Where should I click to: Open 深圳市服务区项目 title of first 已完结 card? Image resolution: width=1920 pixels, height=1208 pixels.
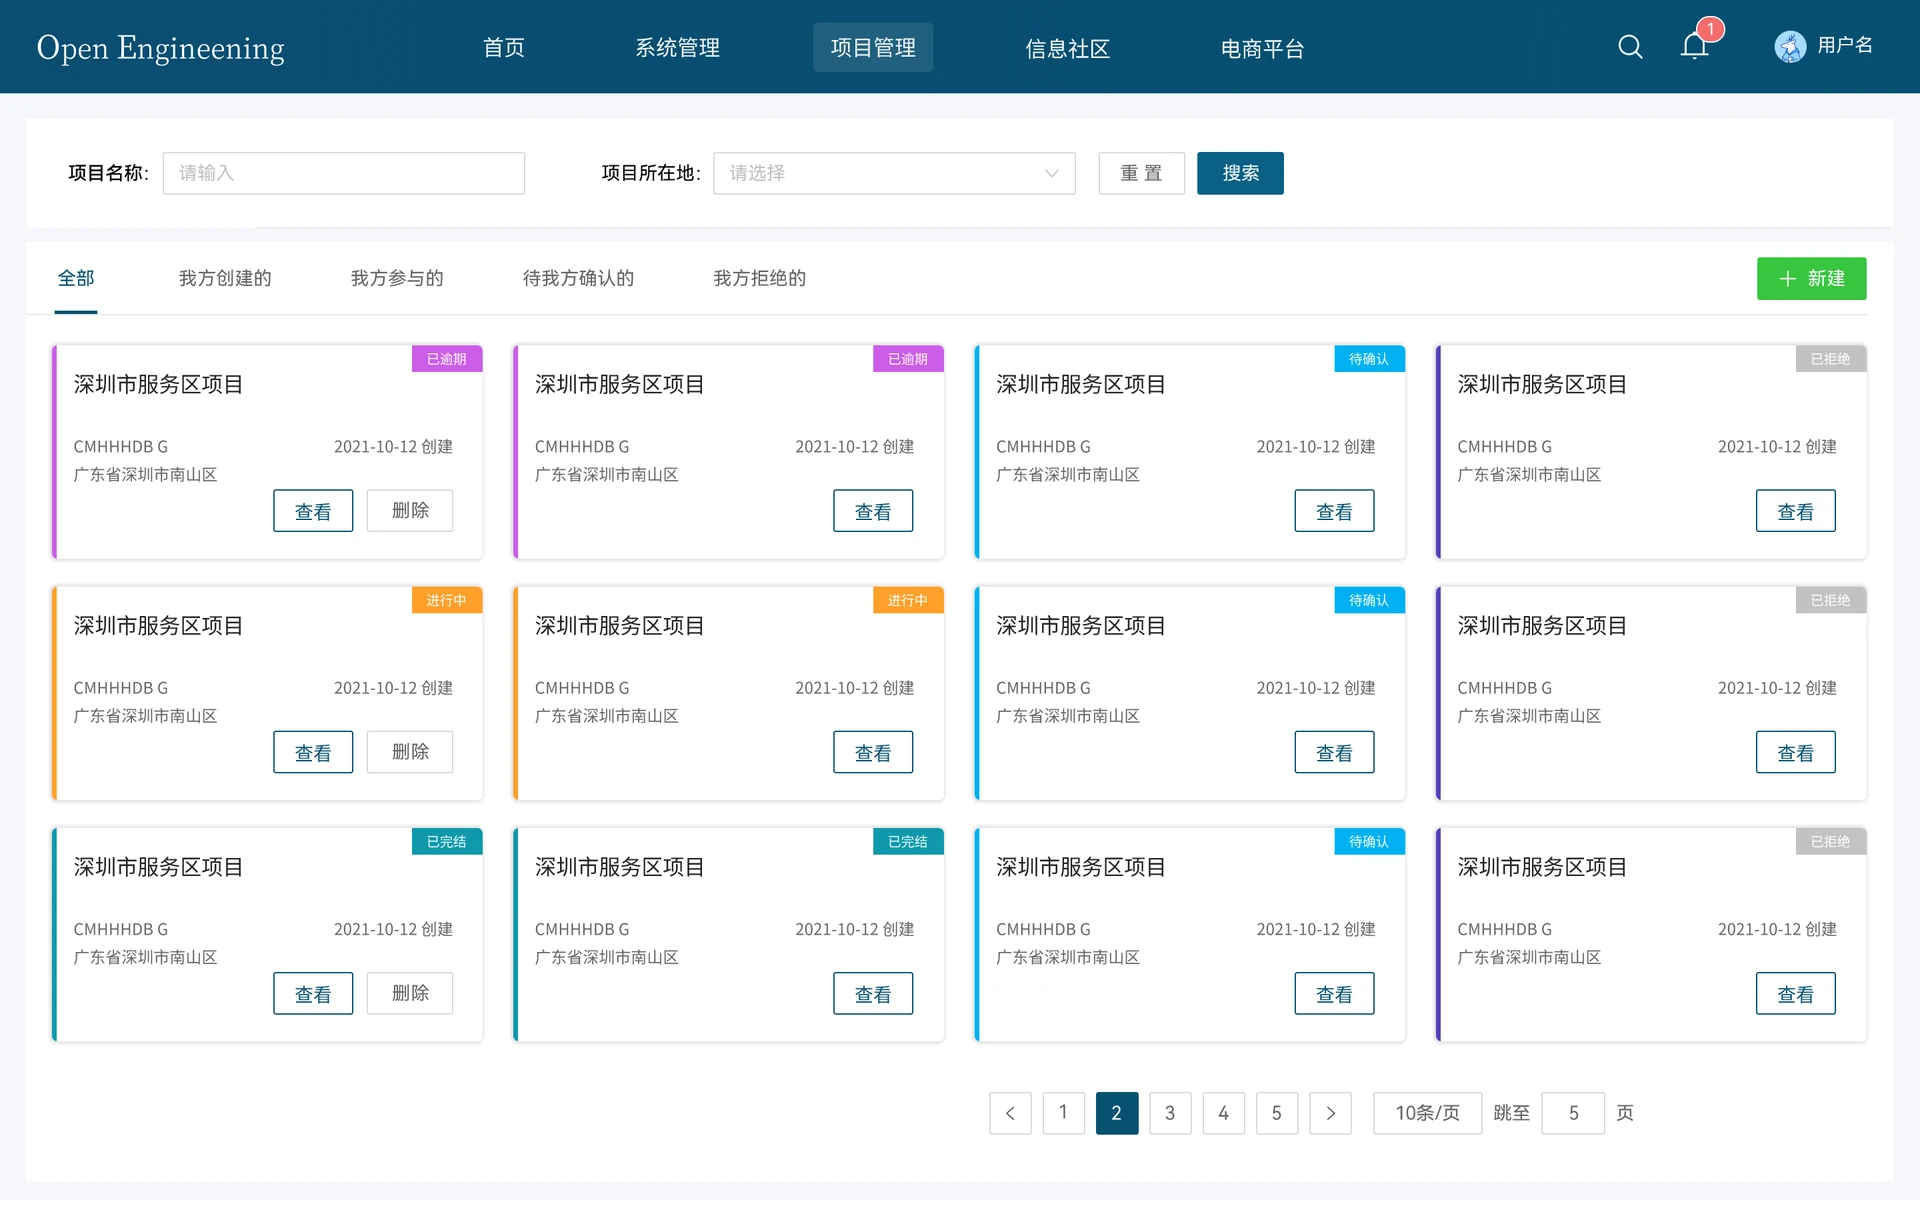pyautogui.click(x=158, y=868)
